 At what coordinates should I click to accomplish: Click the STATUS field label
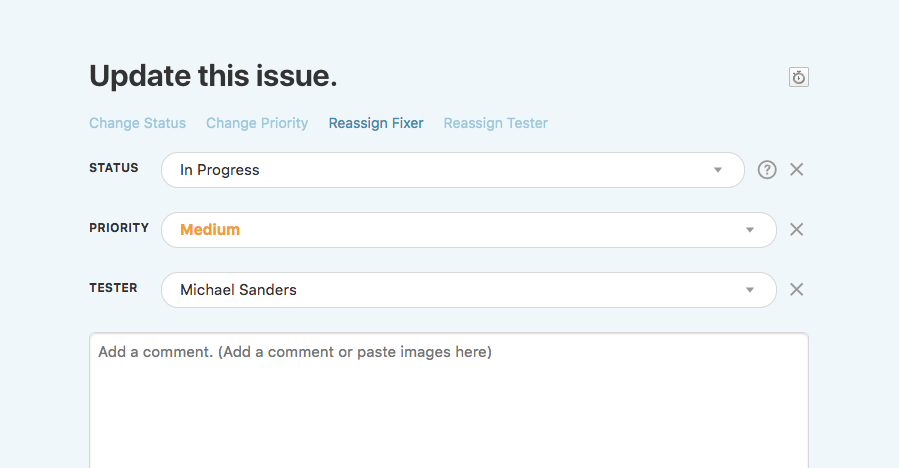[114, 168]
